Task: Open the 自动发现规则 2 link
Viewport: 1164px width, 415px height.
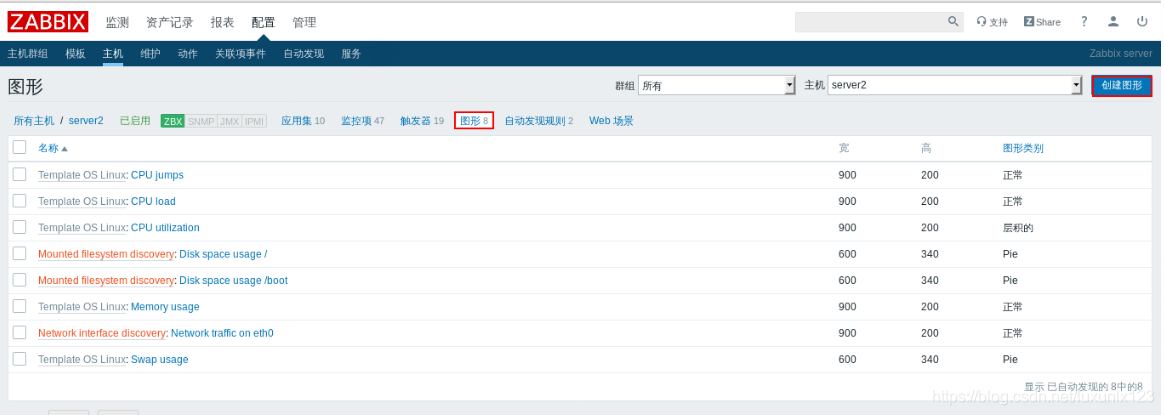Action: [539, 120]
